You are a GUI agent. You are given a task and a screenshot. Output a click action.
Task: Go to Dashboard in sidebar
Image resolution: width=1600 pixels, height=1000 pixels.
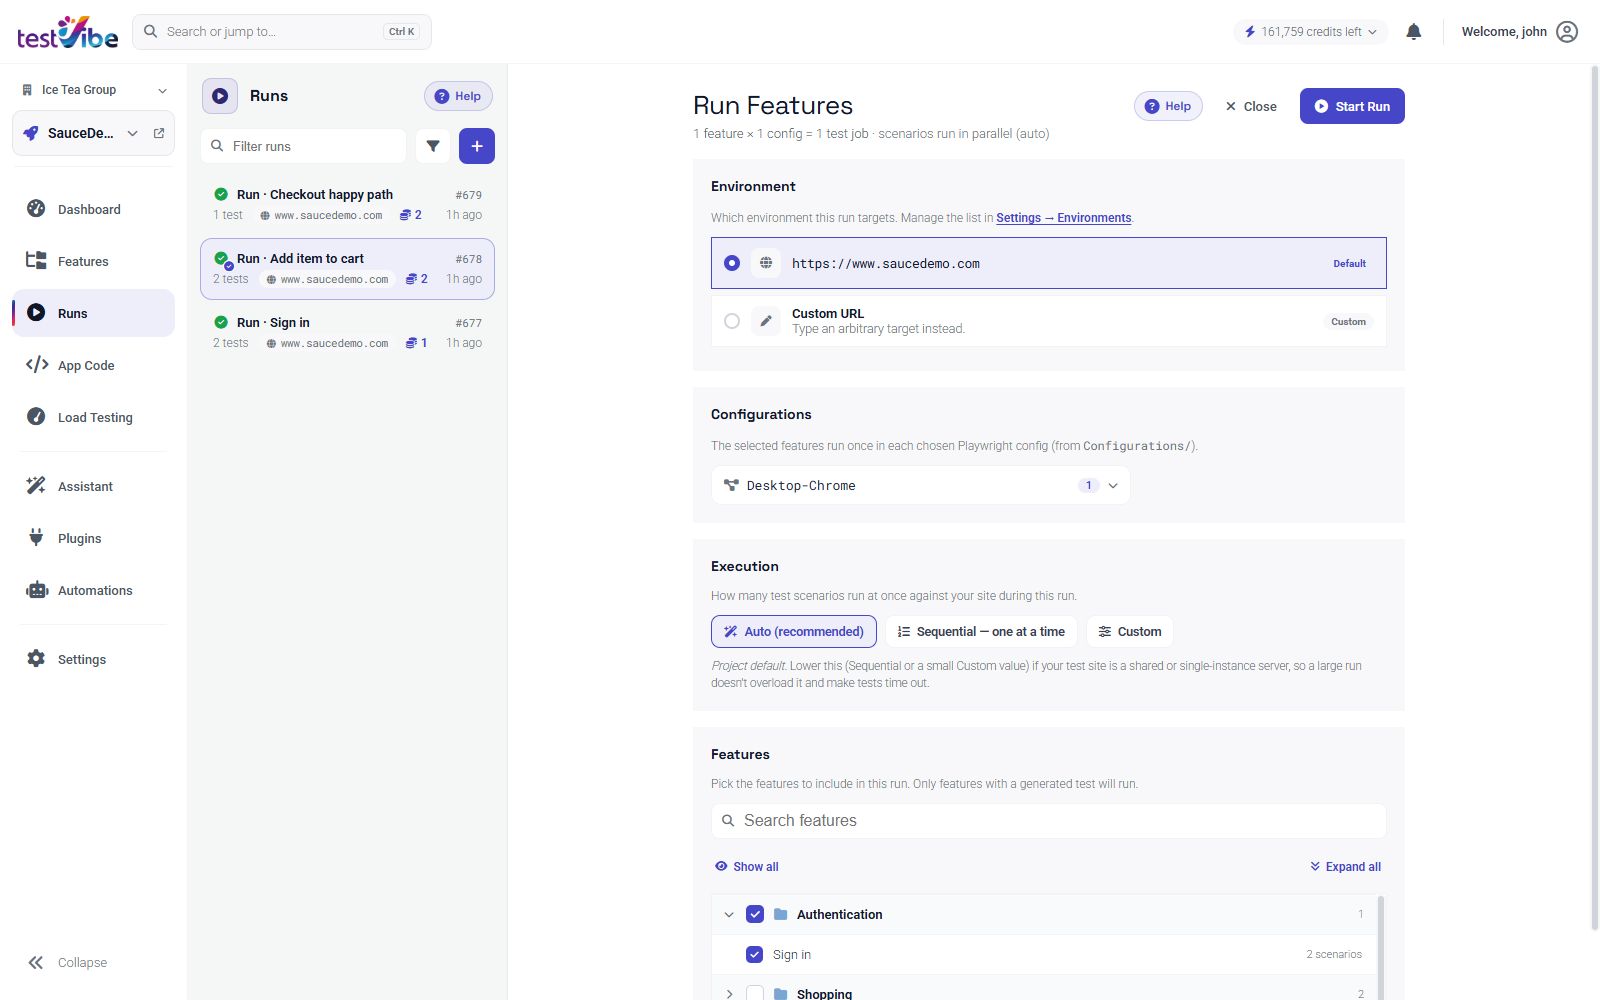coord(94,209)
